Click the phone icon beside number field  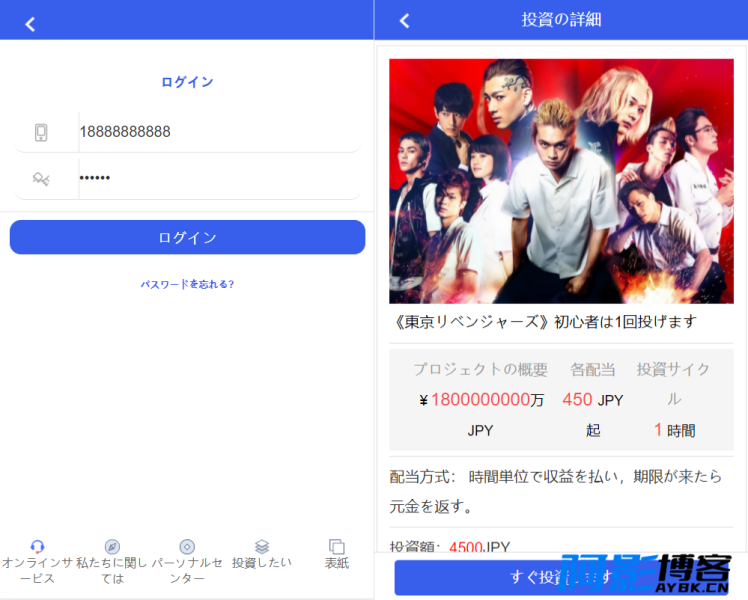pyautogui.click(x=41, y=132)
